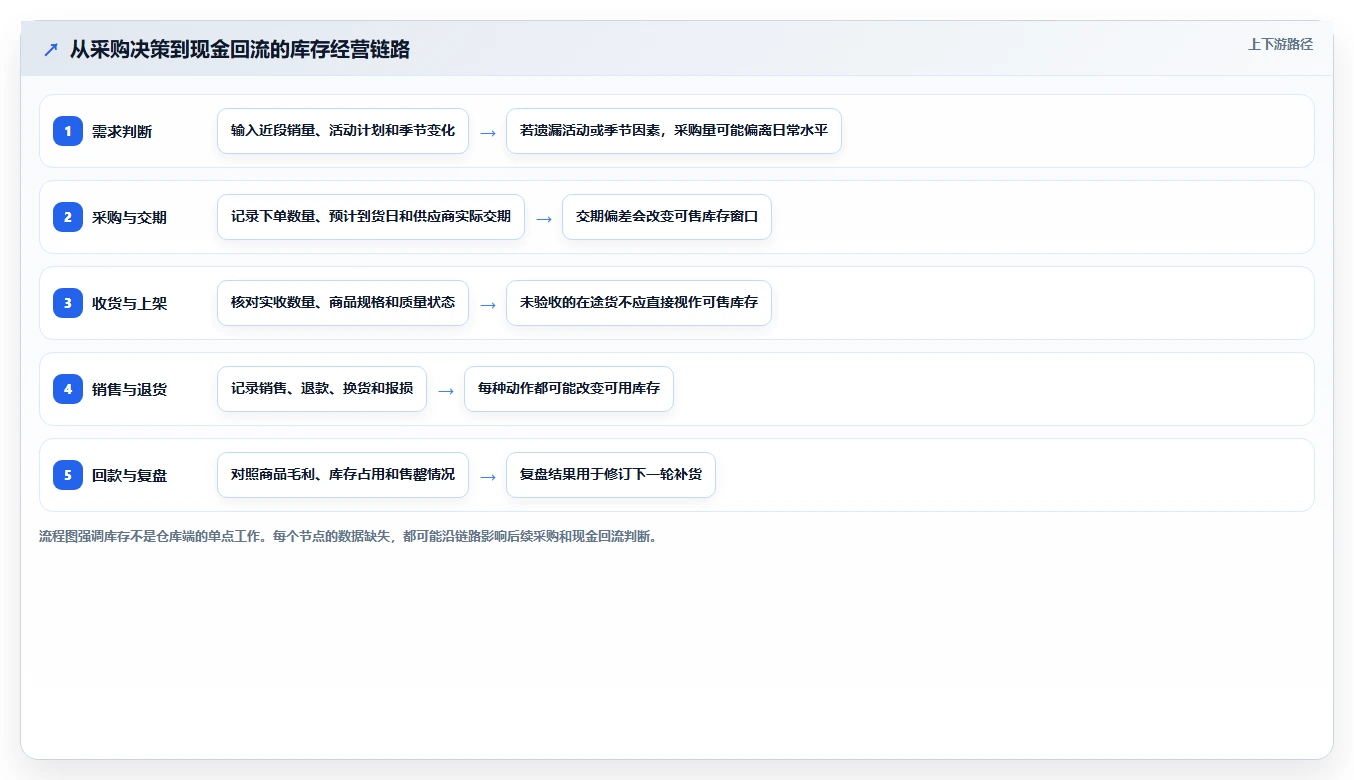The image size is (1354, 780).
Task: Click the box 复盘结果用于修订下一轮补货
Action: point(611,475)
